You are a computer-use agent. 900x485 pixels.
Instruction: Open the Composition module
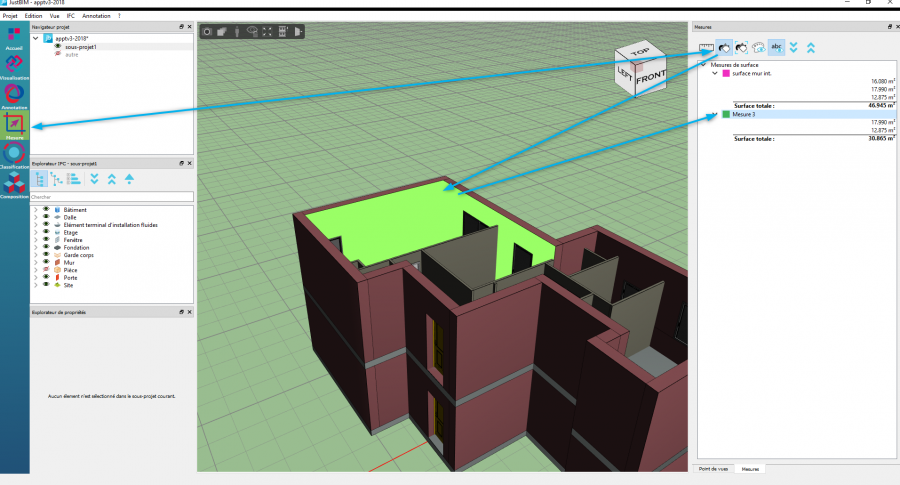14,185
